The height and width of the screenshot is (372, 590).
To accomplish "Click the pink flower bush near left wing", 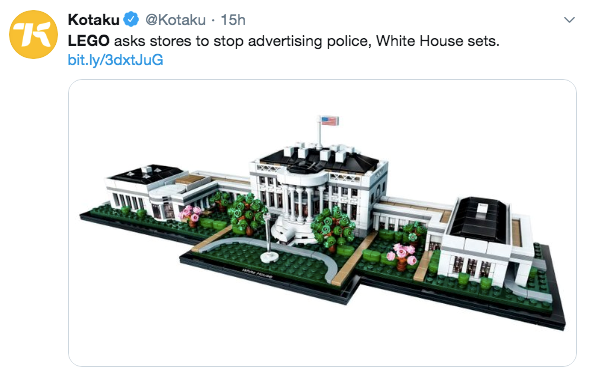I will [x=190, y=214].
